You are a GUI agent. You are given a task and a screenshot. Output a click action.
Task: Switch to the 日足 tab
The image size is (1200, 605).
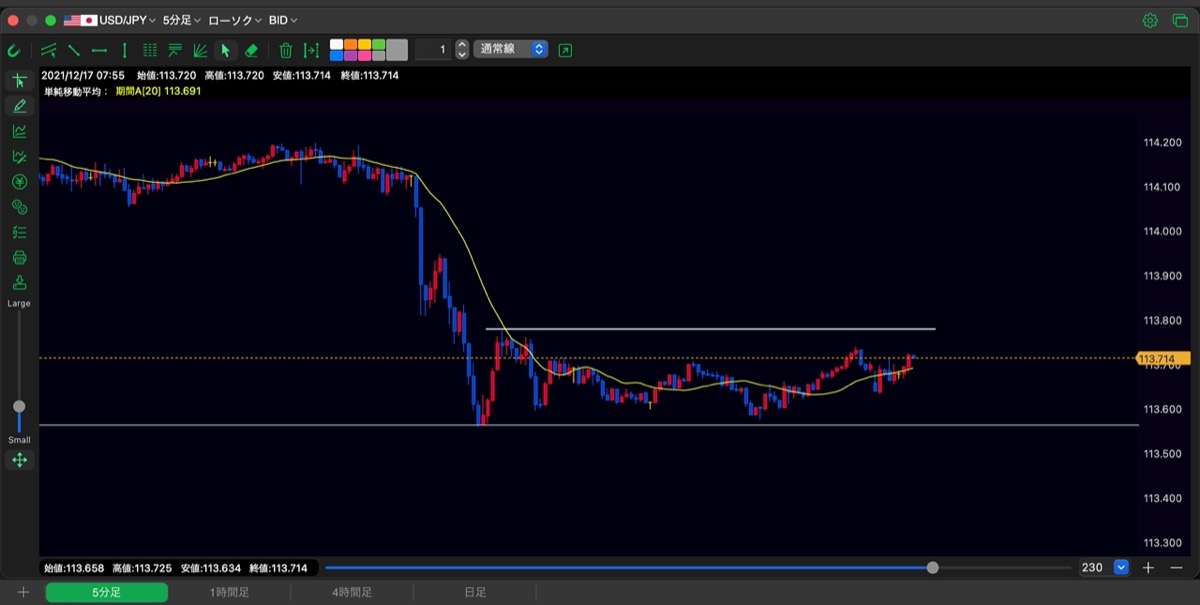[x=475, y=593]
